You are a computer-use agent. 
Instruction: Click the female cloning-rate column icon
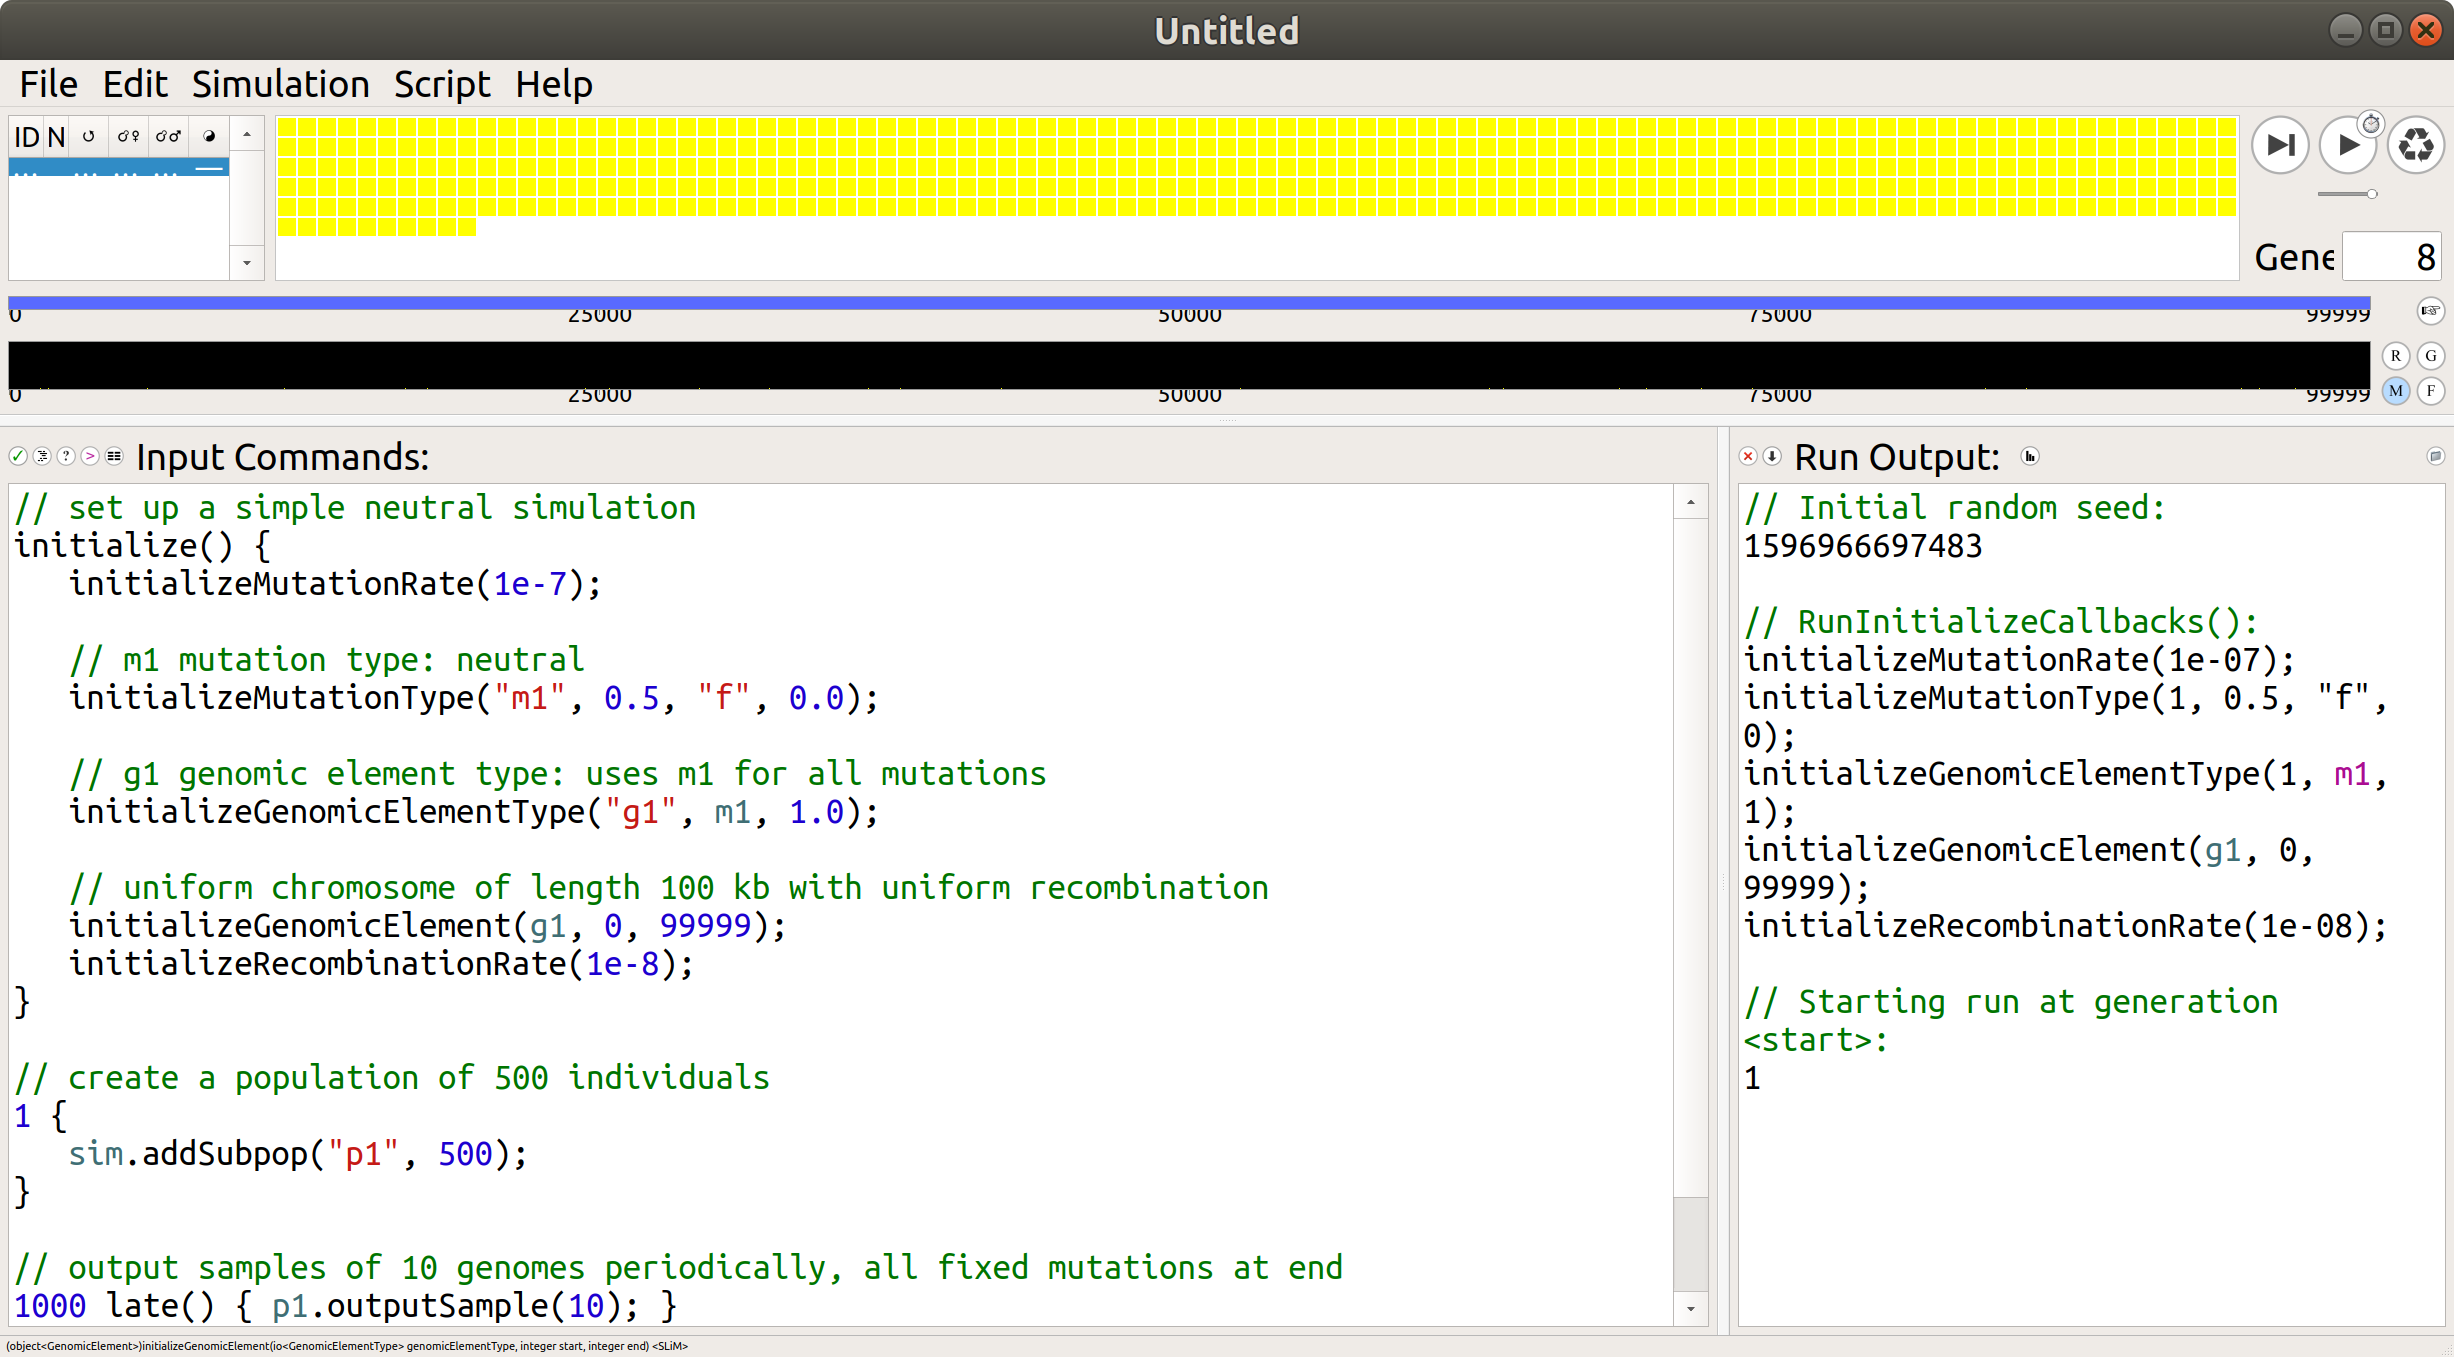pyautogui.click(x=128, y=135)
